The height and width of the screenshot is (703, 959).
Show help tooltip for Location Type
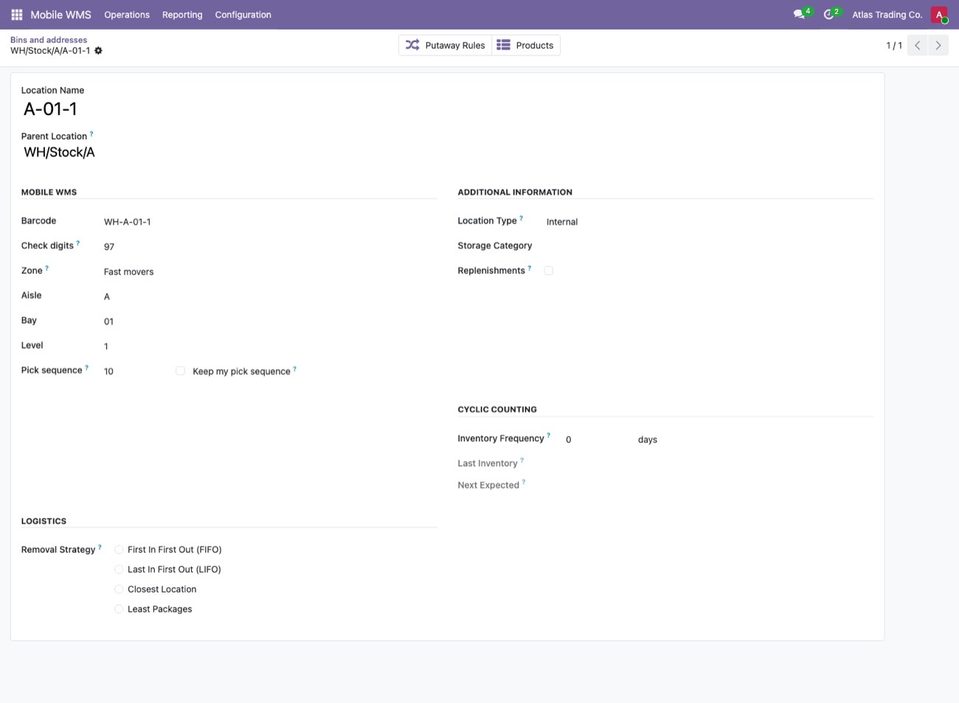click(521, 218)
